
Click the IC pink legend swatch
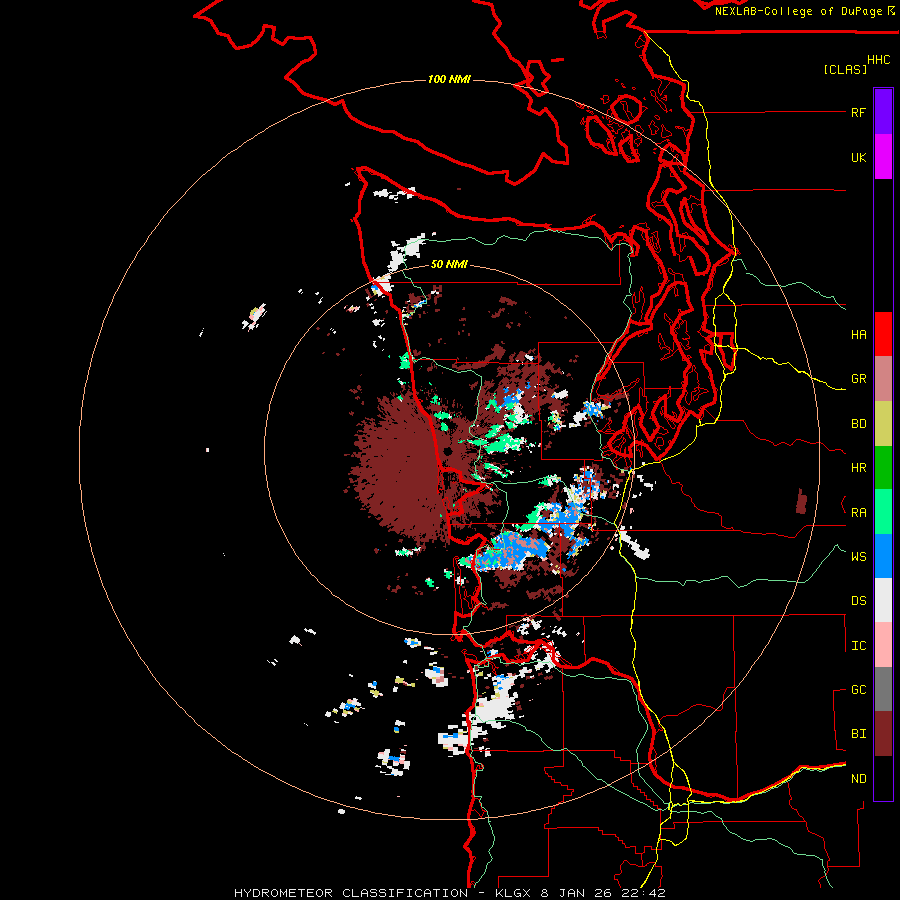883,645
